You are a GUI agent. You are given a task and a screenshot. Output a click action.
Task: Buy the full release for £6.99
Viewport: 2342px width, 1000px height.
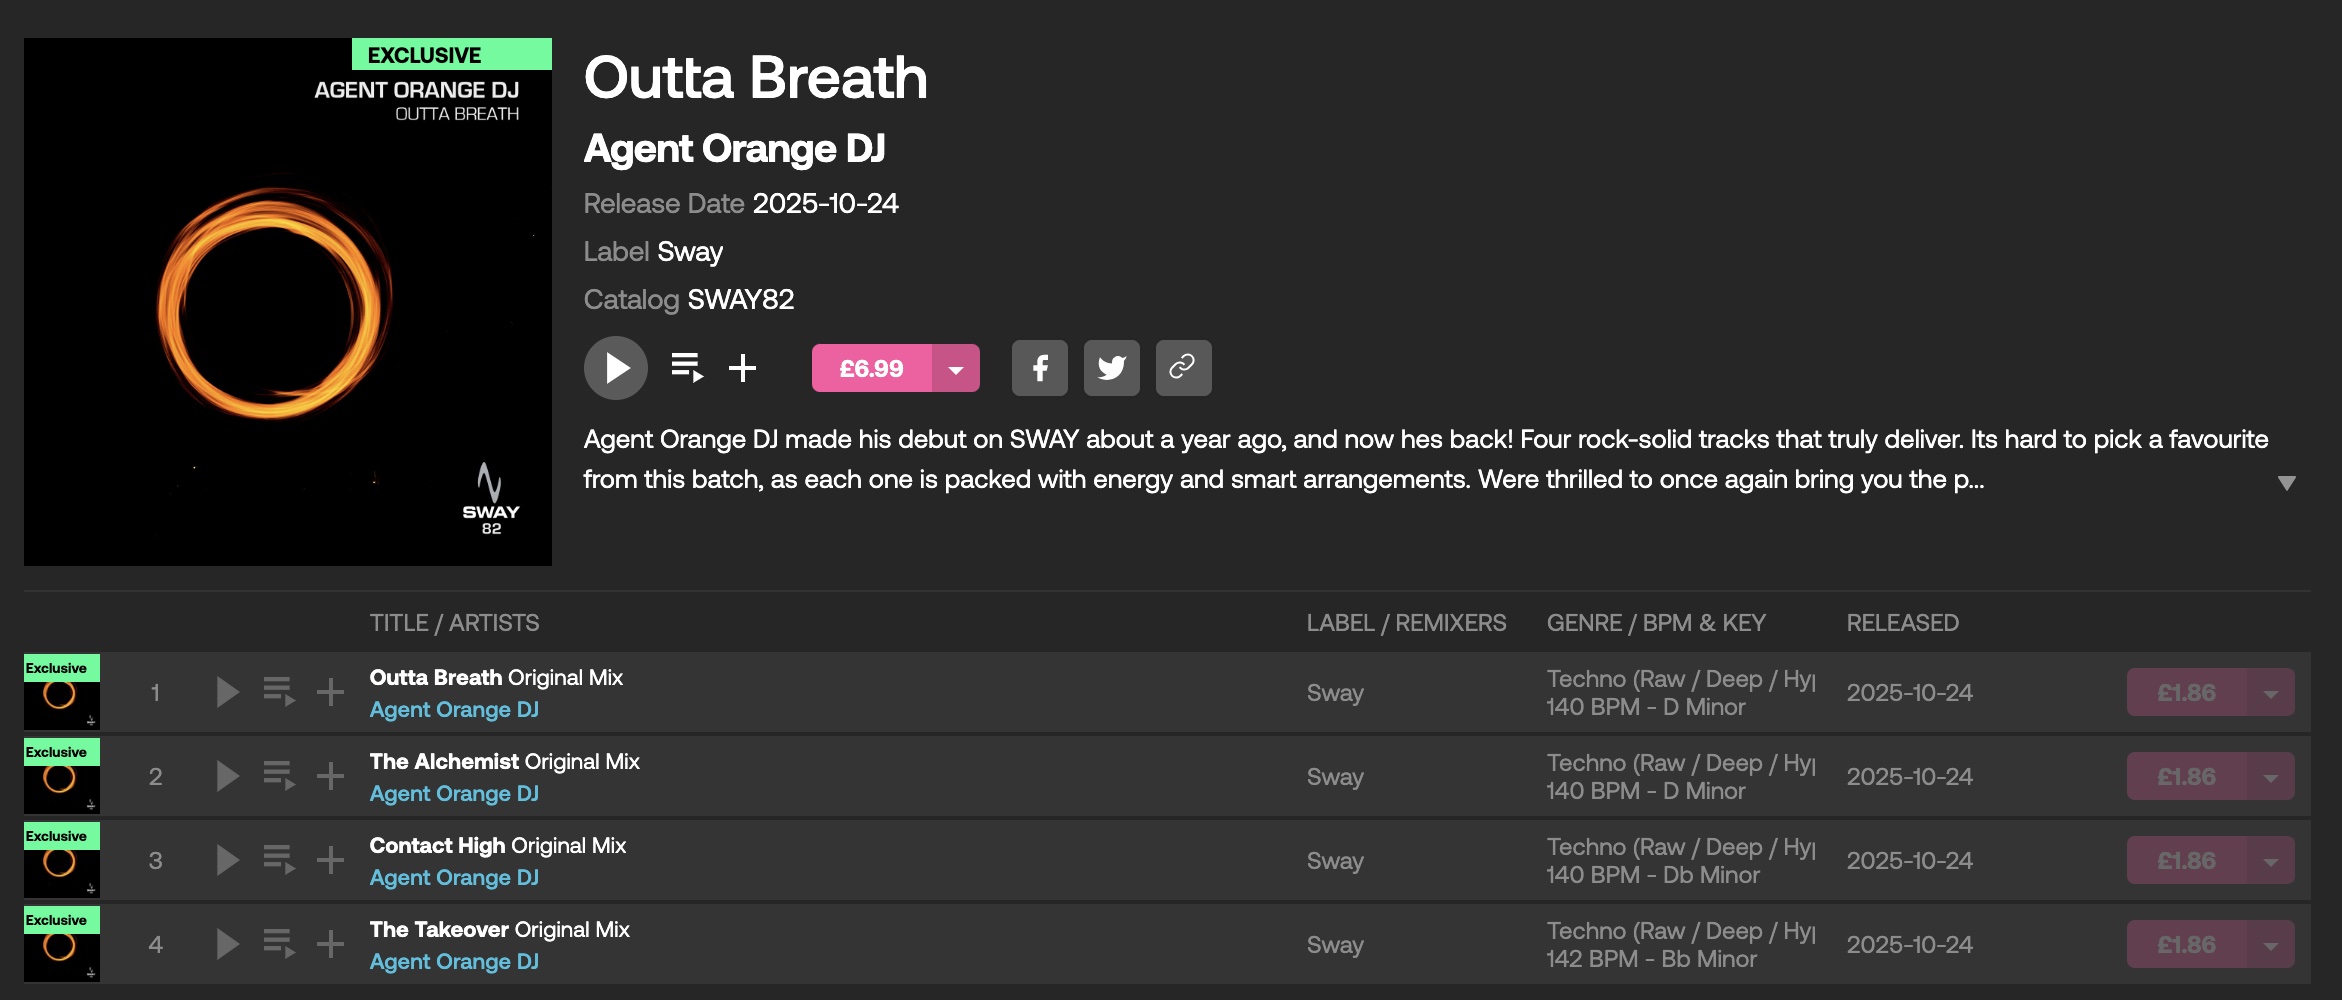click(871, 369)
